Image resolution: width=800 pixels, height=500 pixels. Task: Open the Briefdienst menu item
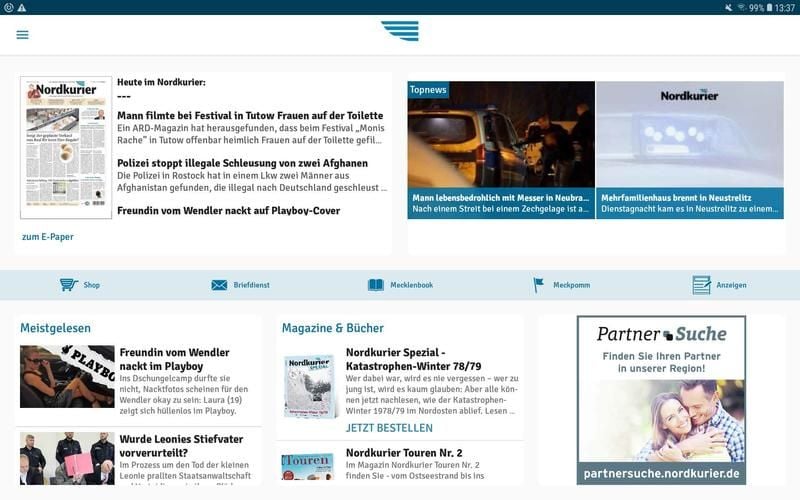[x=240, y=285]
